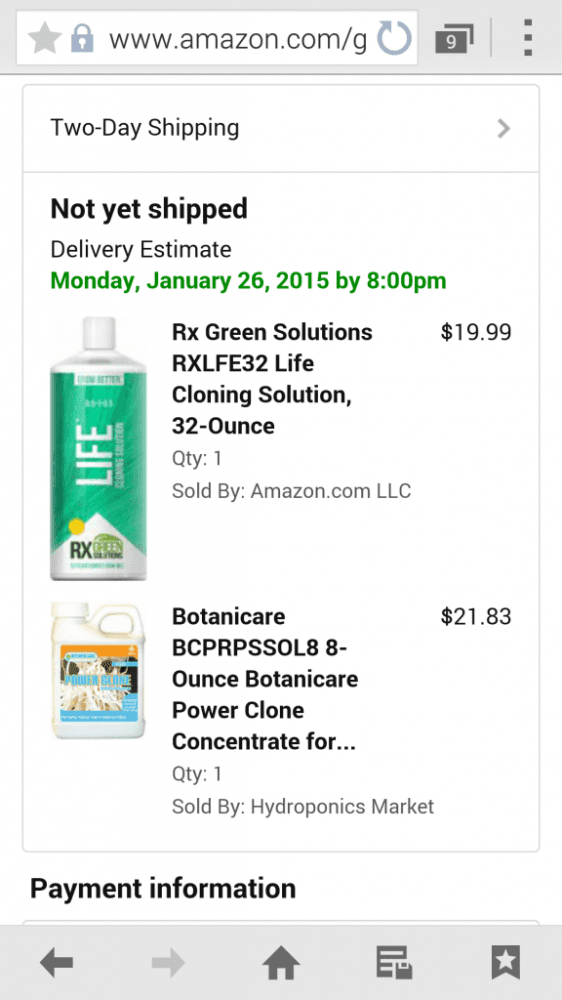The image size is (562, 1000).
Task: Open bookmarks icon in bottom bar
Action: pyautogui.click(x=506, y=962)
